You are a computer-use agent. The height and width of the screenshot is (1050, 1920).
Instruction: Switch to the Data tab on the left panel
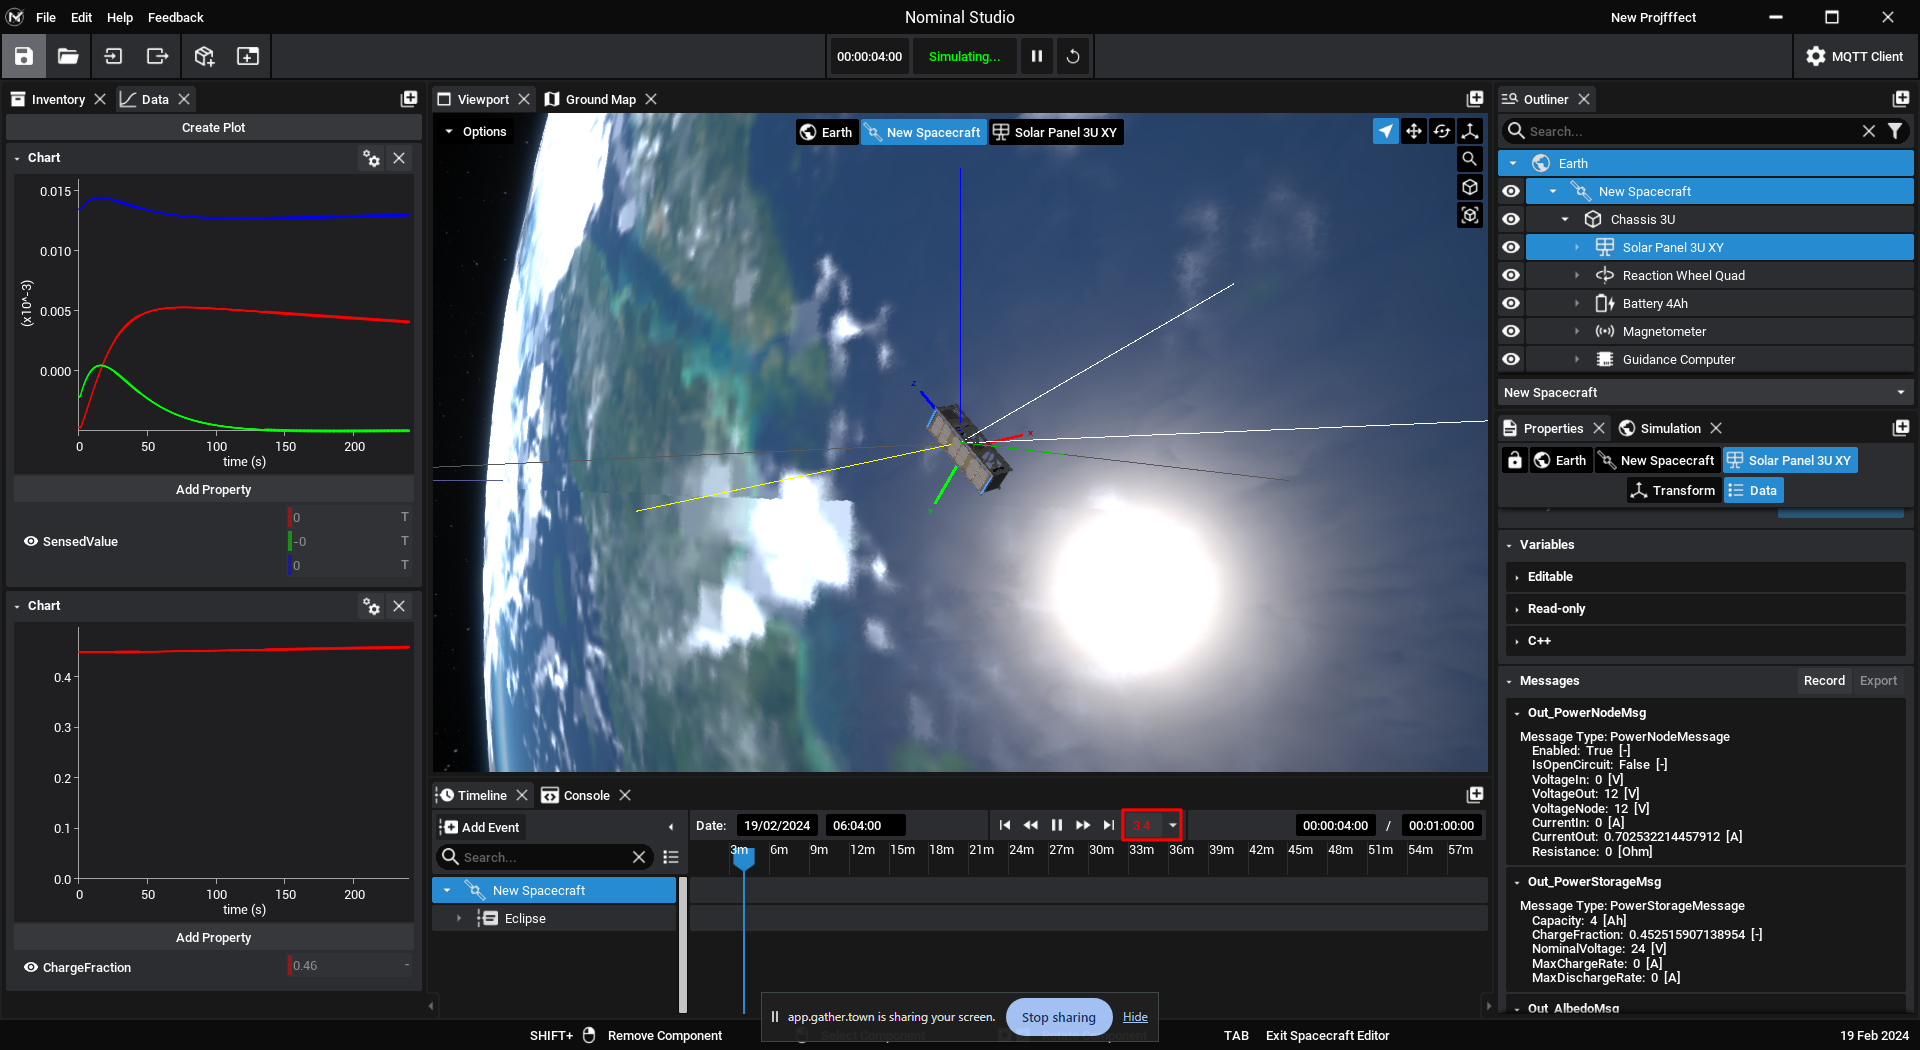tap(155, 99)
